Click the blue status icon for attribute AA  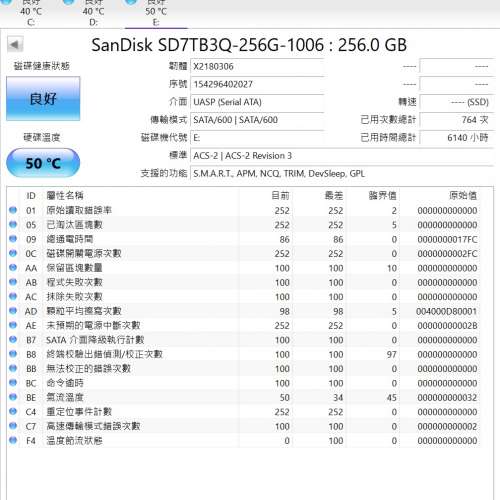13,267
